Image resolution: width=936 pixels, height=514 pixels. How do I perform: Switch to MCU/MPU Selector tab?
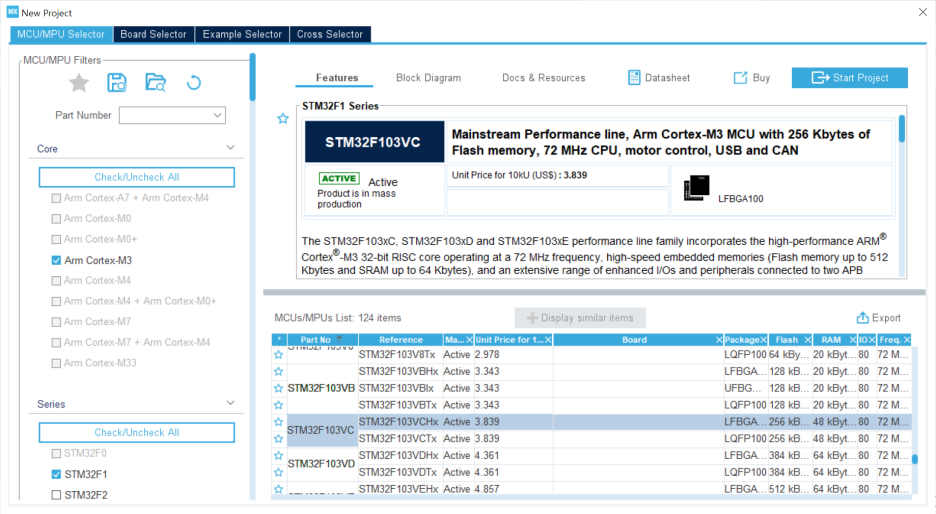tap(61, 34)
